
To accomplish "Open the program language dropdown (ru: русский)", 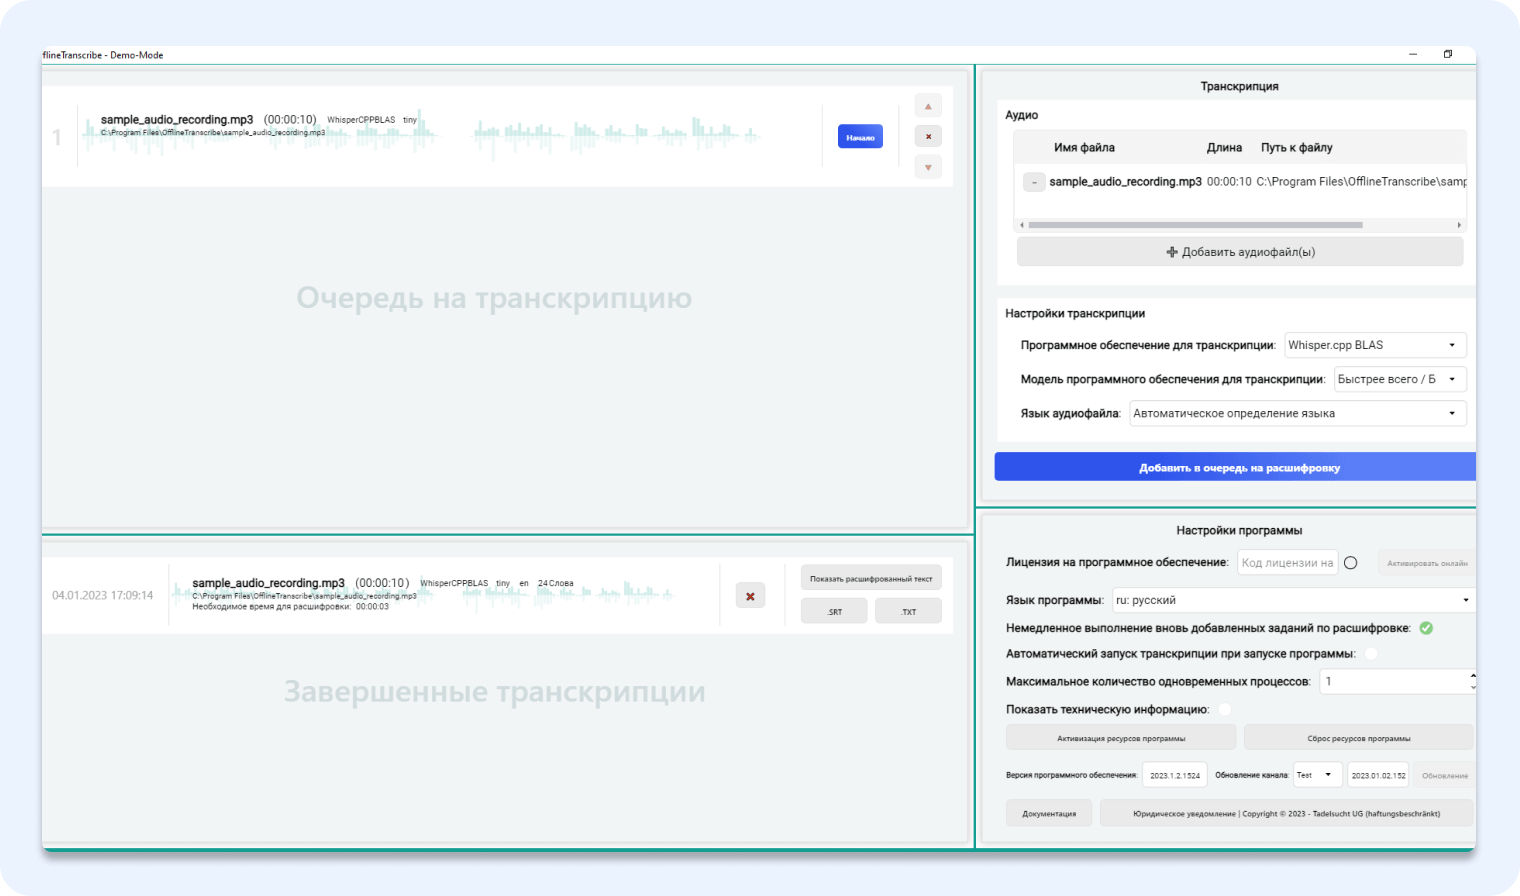I will click(x=1294, y=600).
